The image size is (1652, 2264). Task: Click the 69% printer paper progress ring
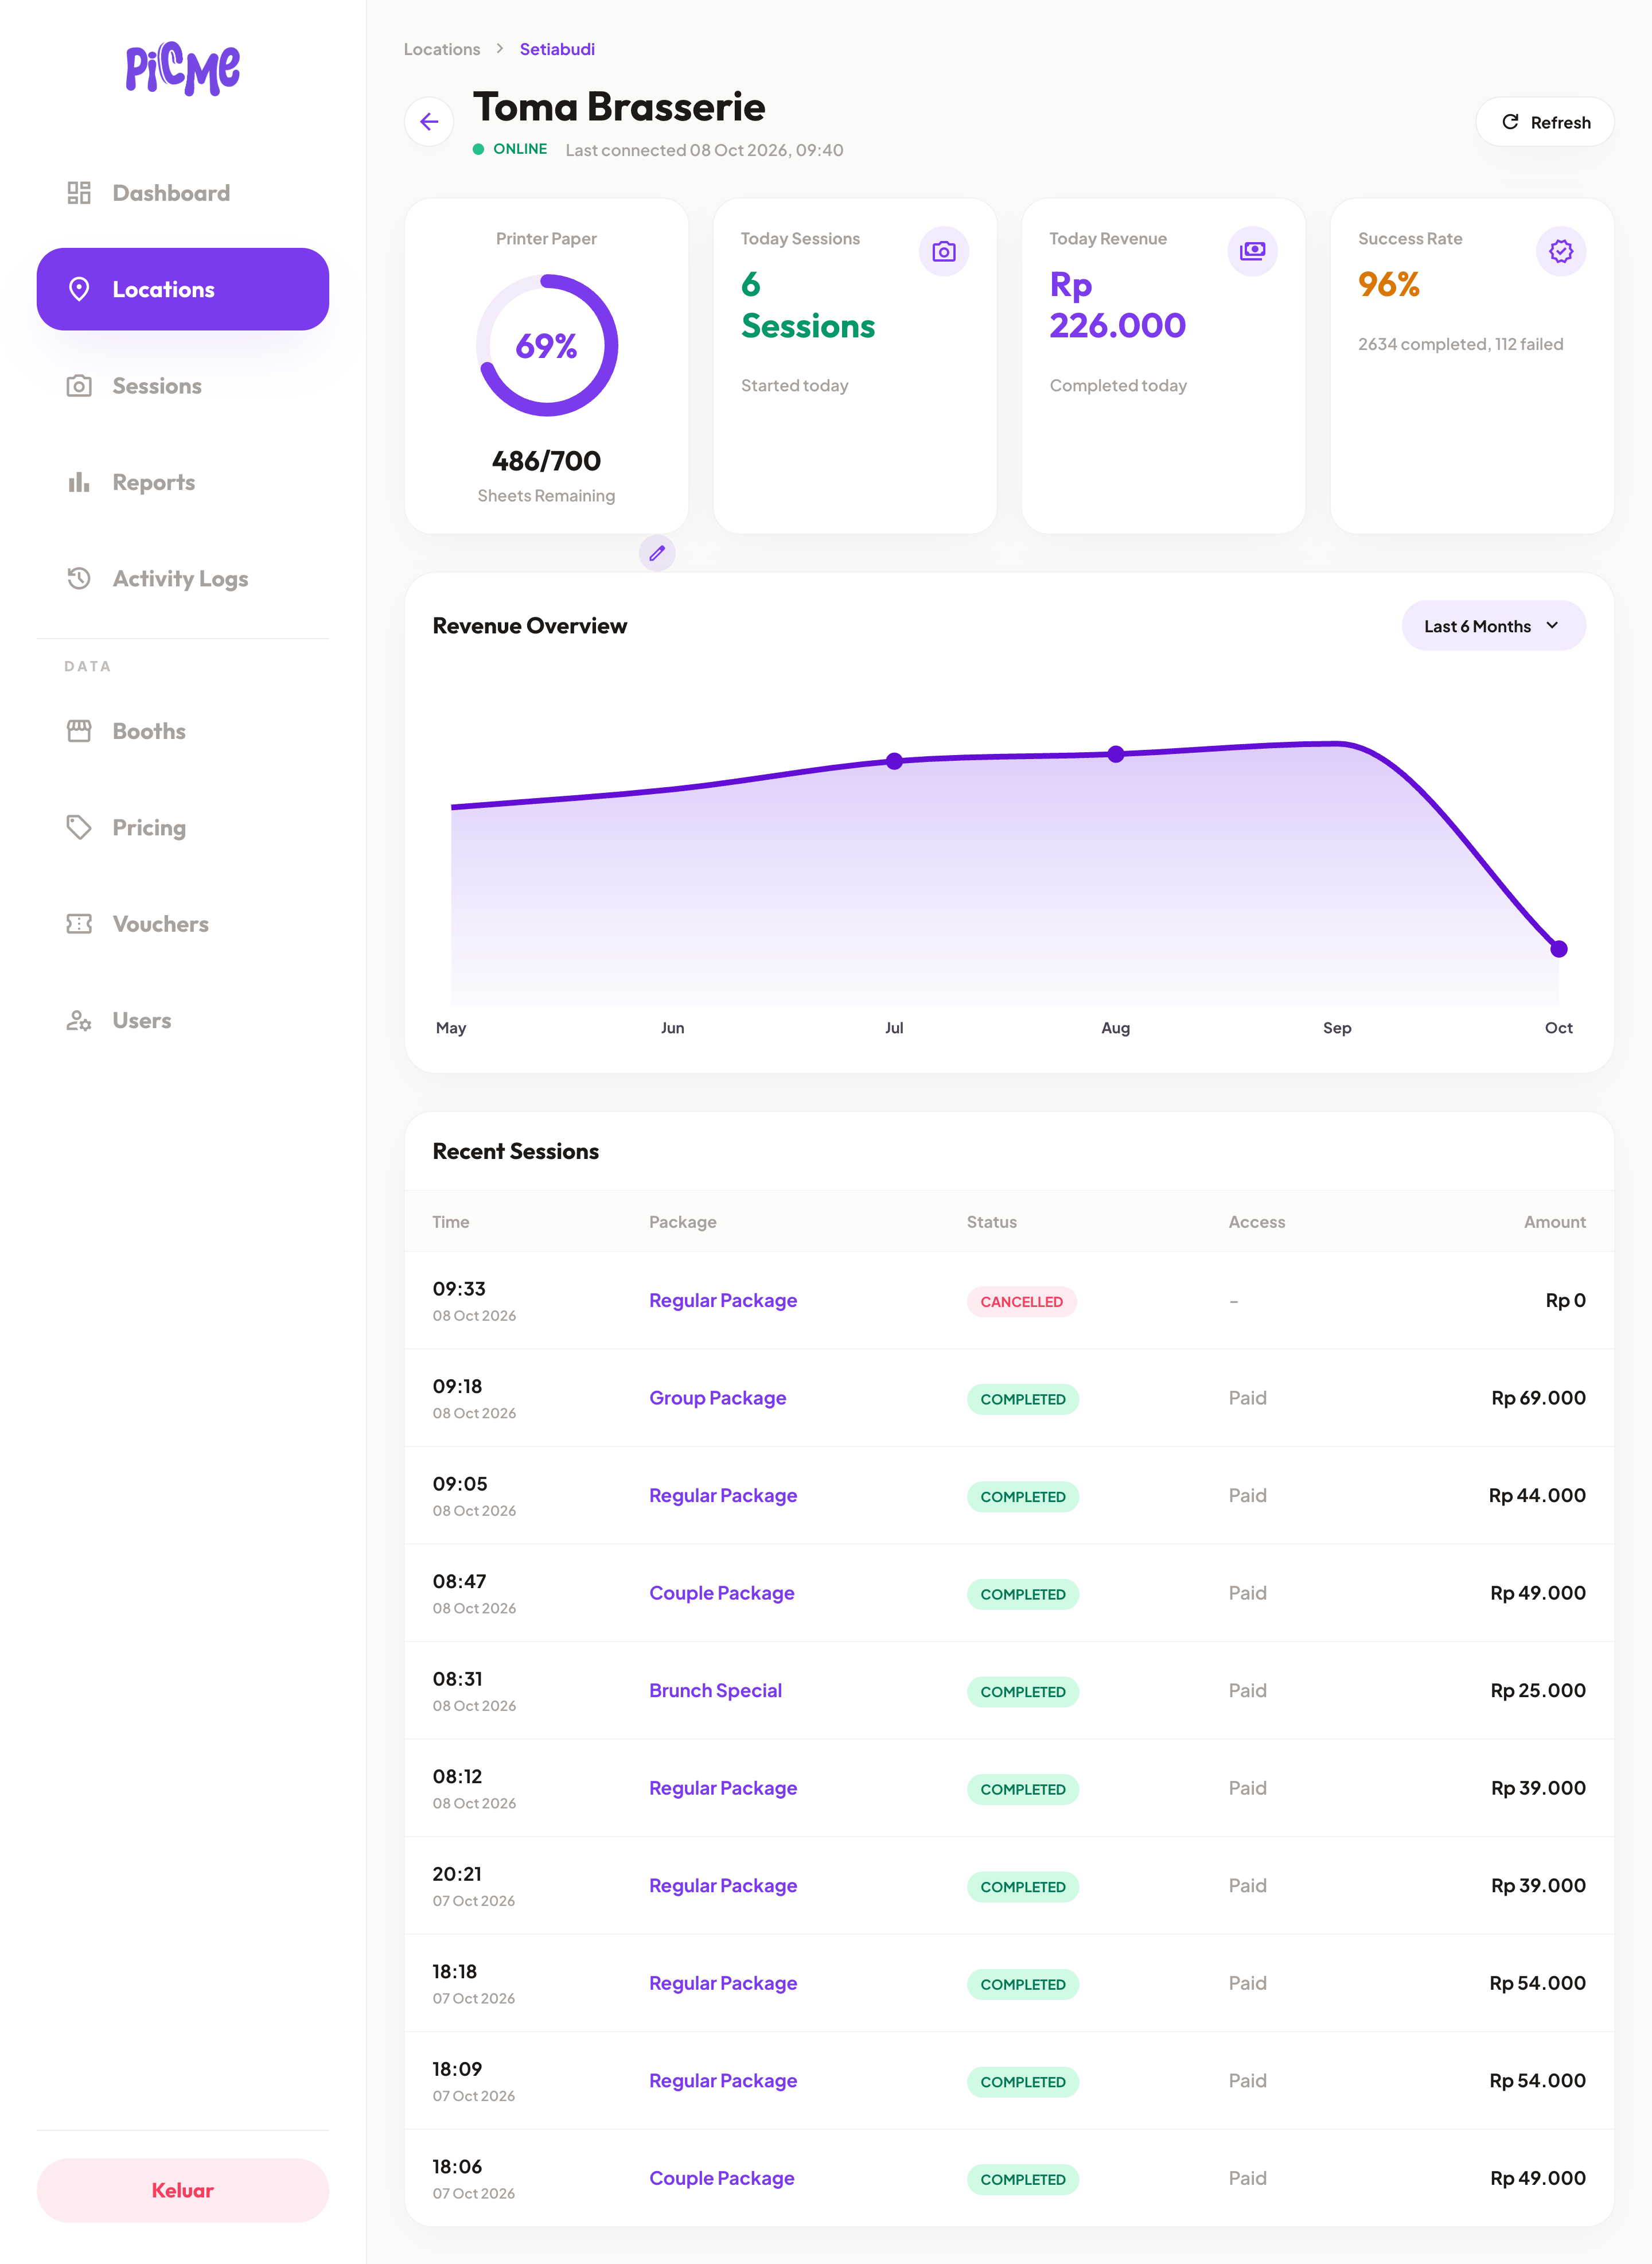pos(546,345)
